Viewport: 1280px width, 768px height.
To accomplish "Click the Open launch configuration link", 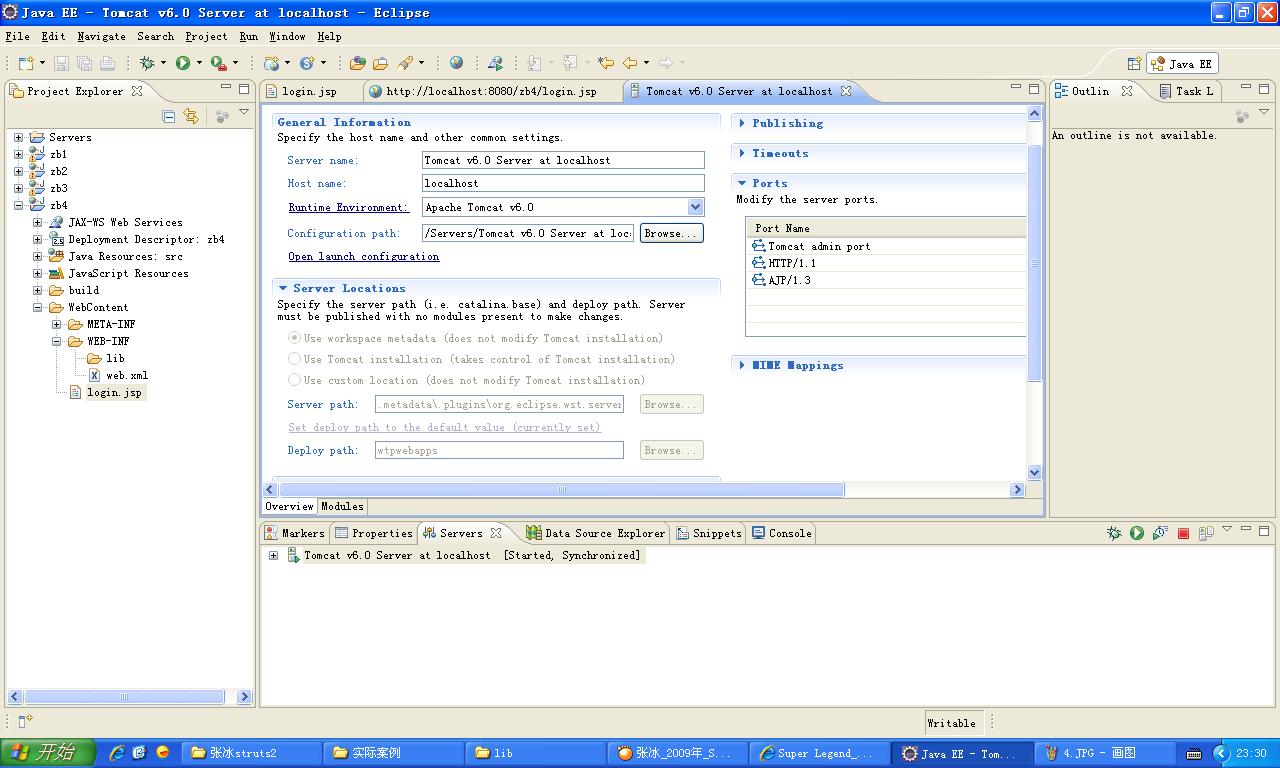I will pos(363,257).
